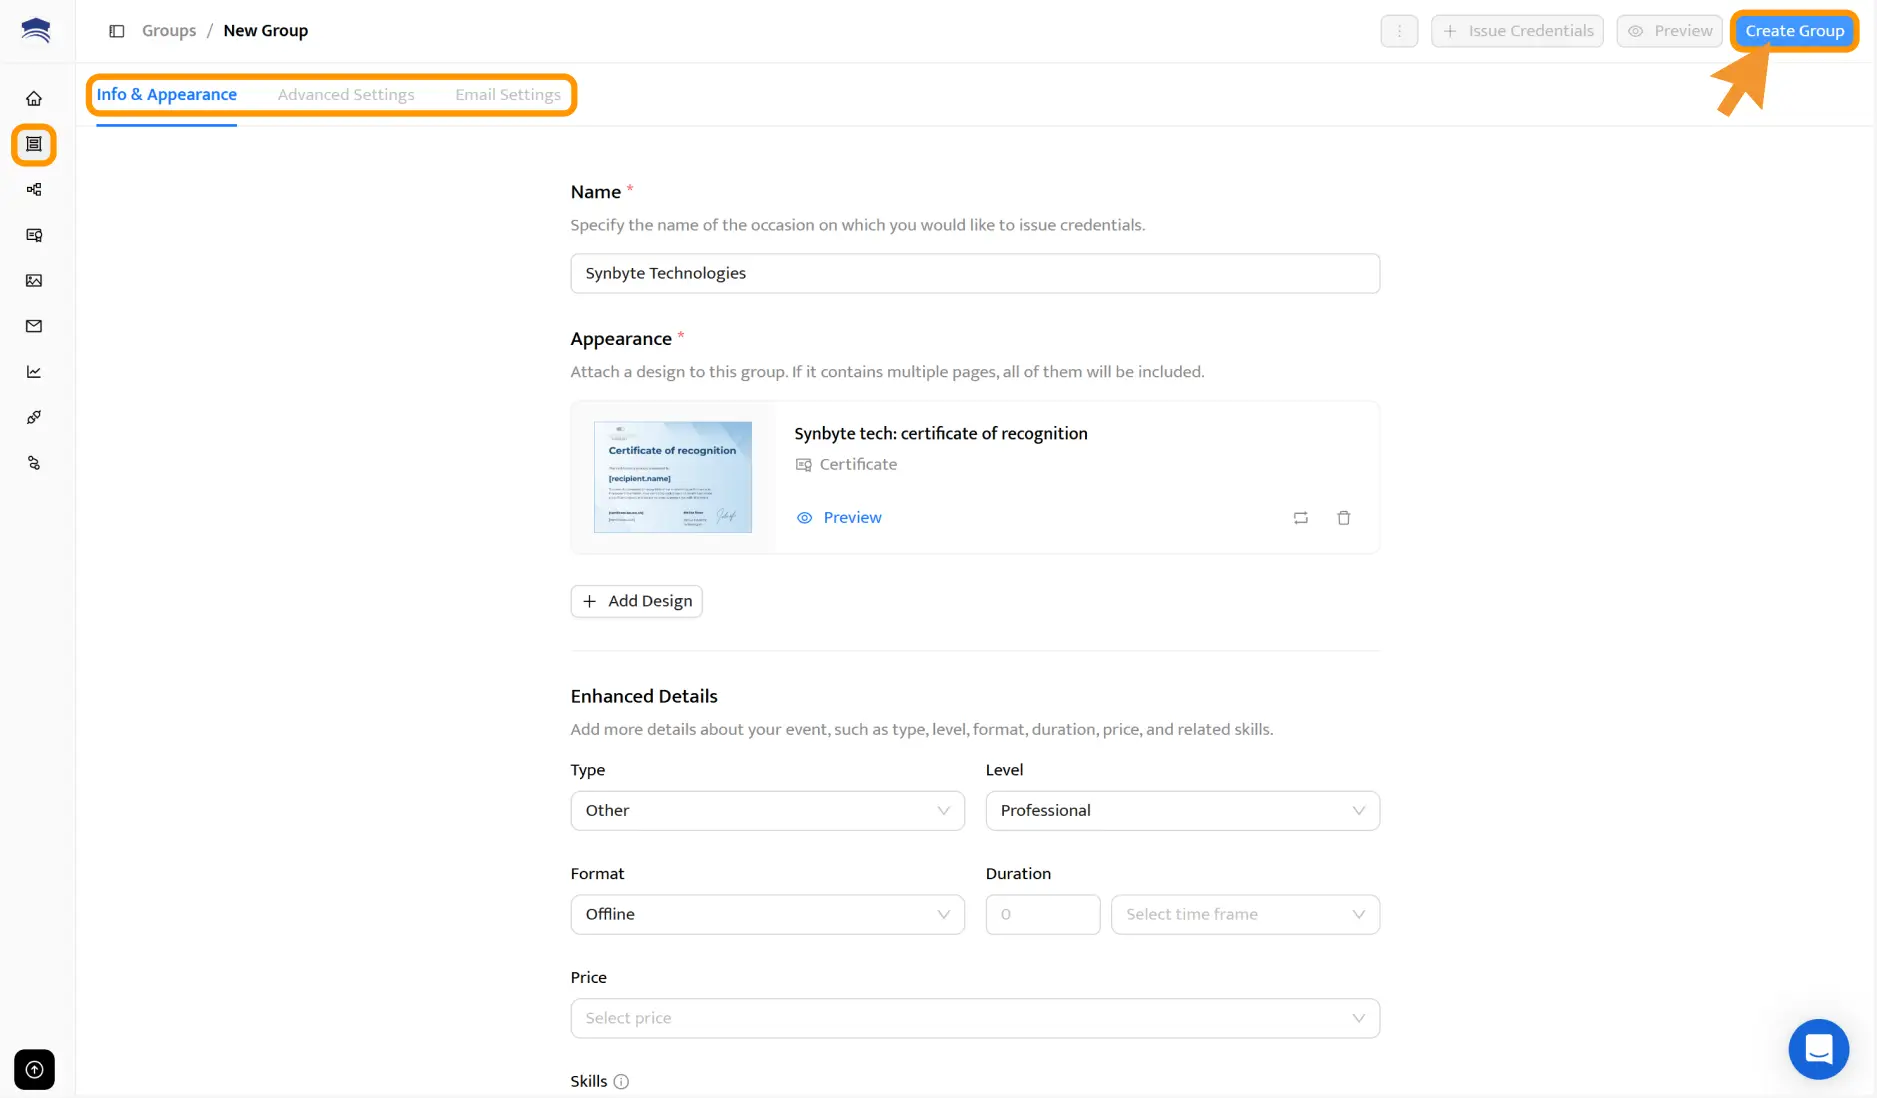Switch to the Advanced Settings tab
1877x1098 pixels.
(346, 94)
